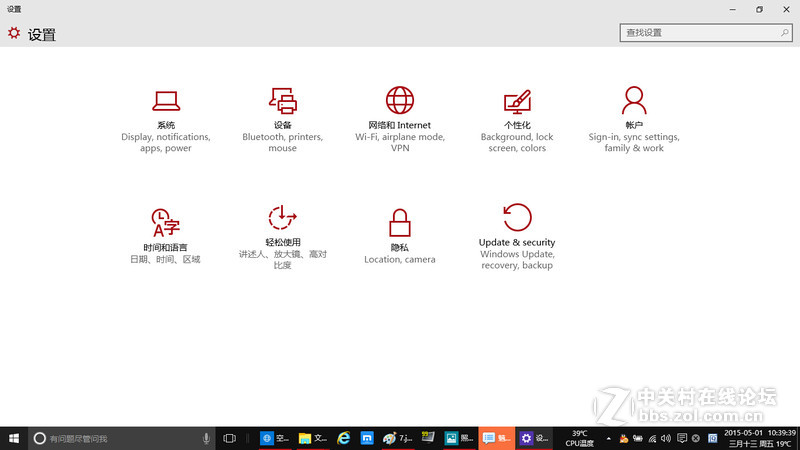Open the Photos app on taskbar
800x450 pixels.
click(459, 438)
